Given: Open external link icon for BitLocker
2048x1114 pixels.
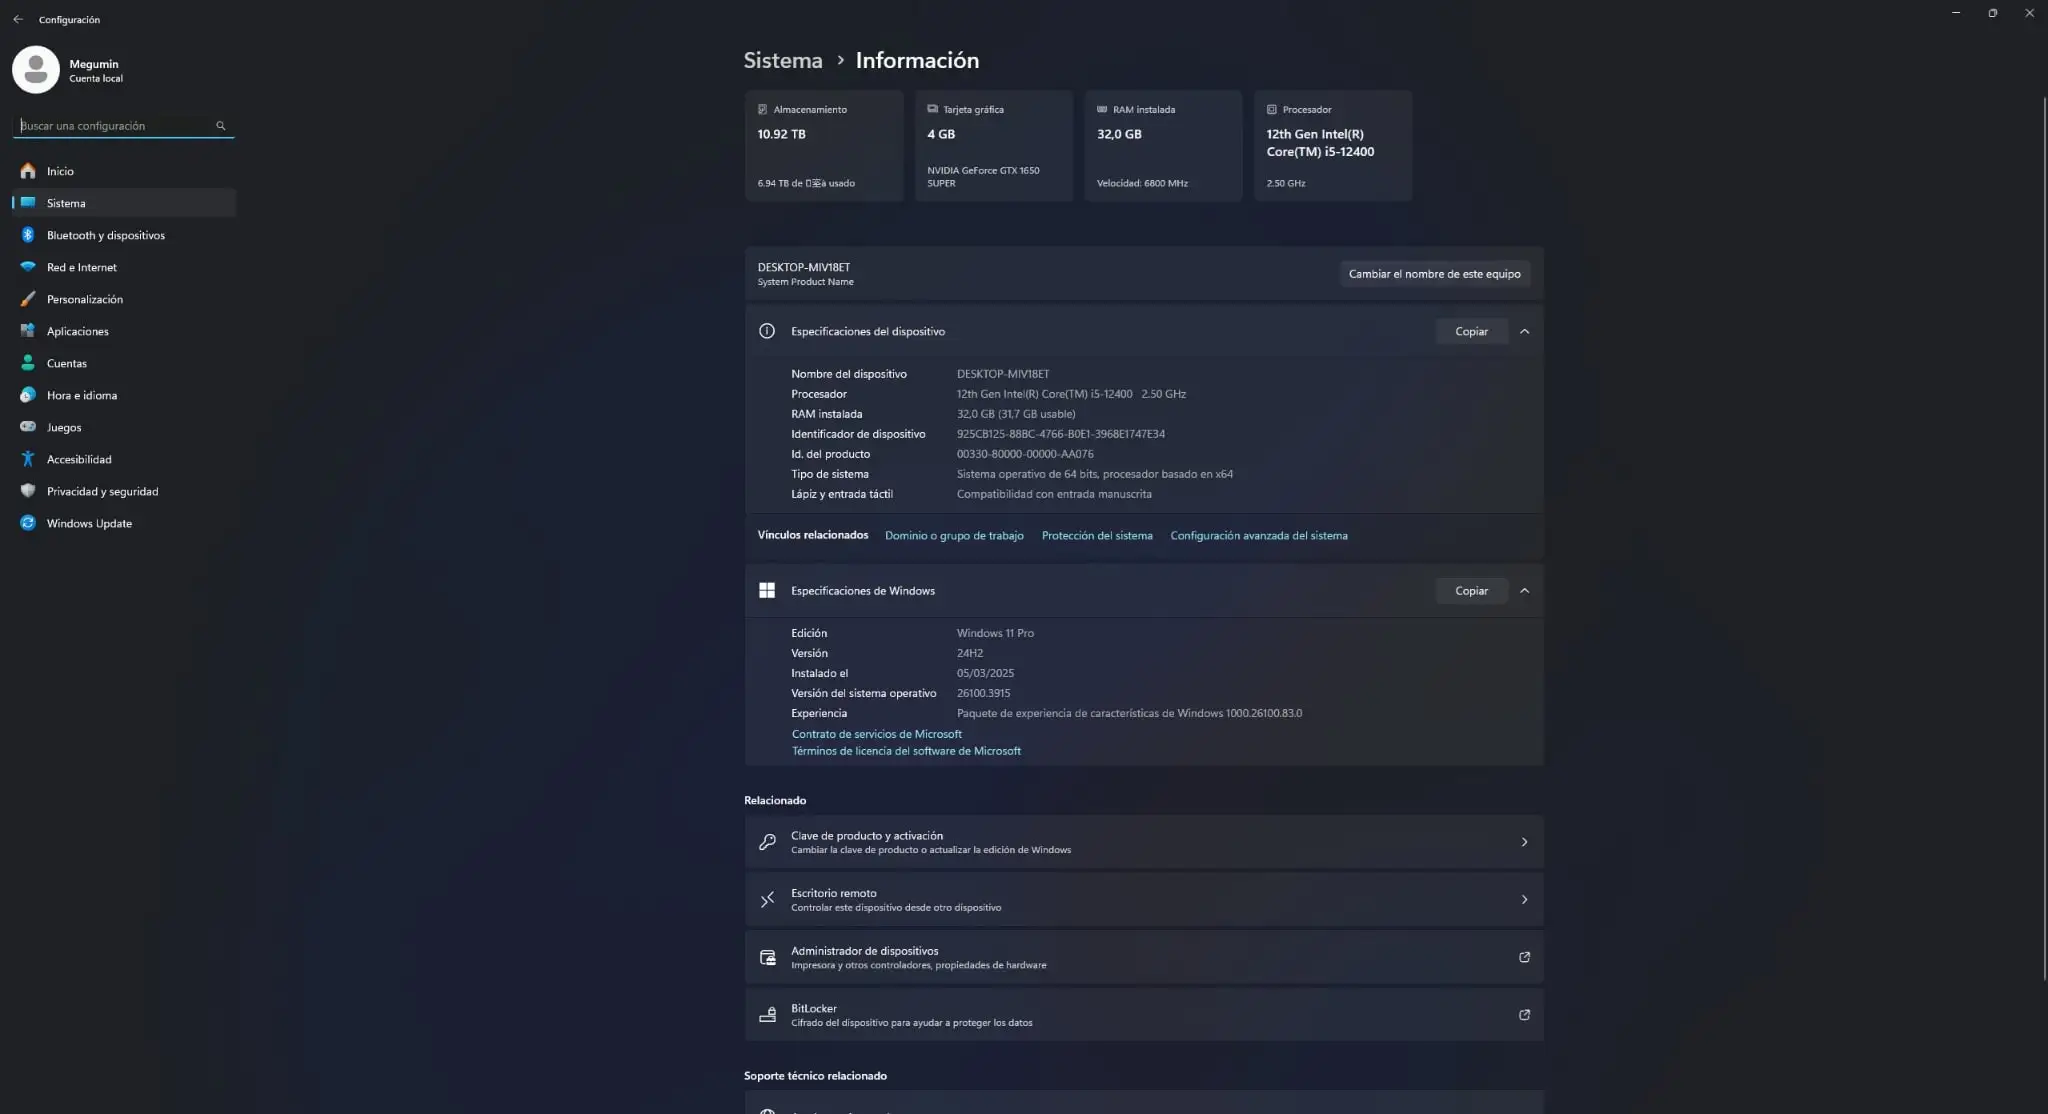Looking at the screenshot, I should click(x=1524, y=1015).
